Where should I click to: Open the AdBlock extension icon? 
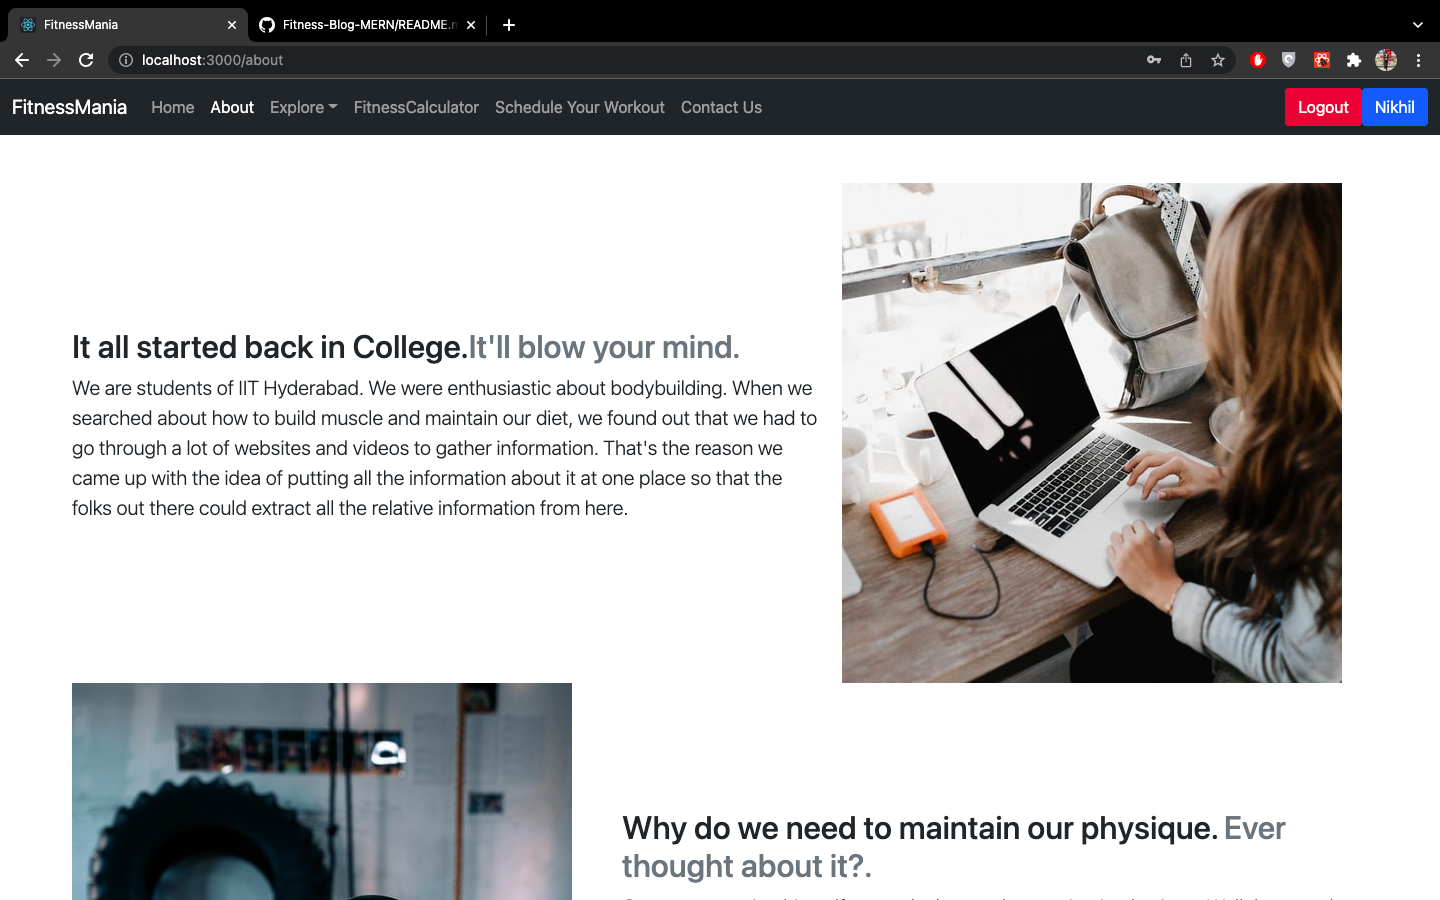point(1257,60)
